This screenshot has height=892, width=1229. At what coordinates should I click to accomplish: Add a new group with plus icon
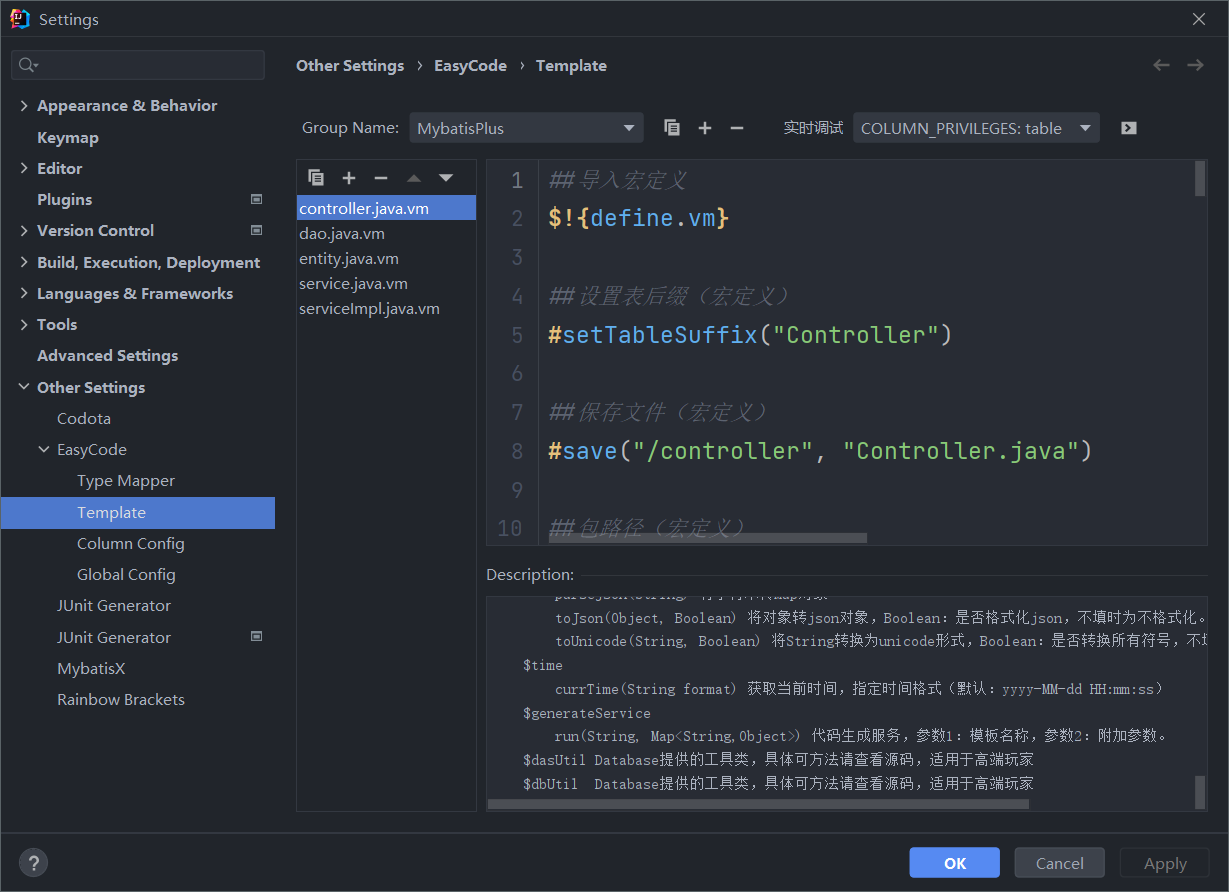point(705,128)
